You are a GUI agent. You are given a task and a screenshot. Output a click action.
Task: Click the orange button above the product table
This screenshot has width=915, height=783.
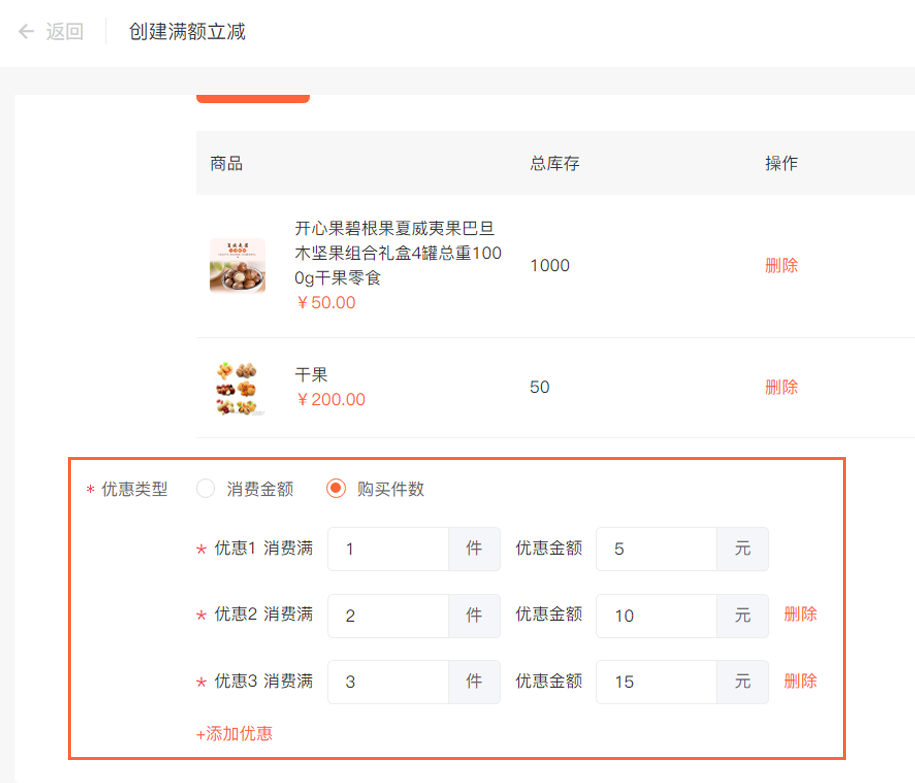click(253, 99)
